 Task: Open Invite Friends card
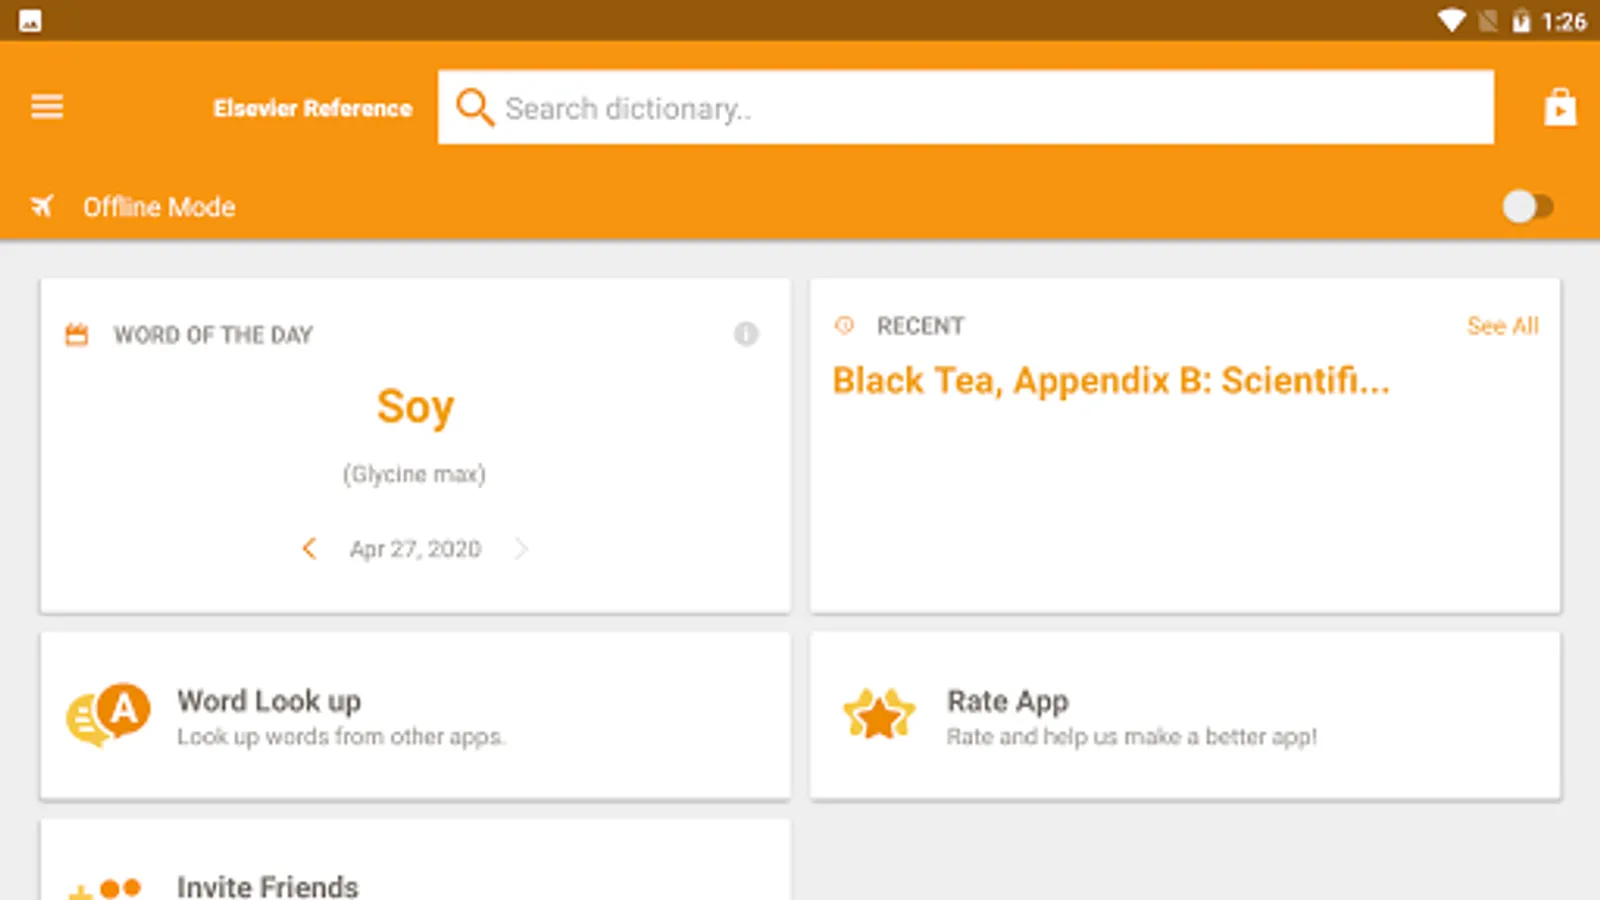415,861
